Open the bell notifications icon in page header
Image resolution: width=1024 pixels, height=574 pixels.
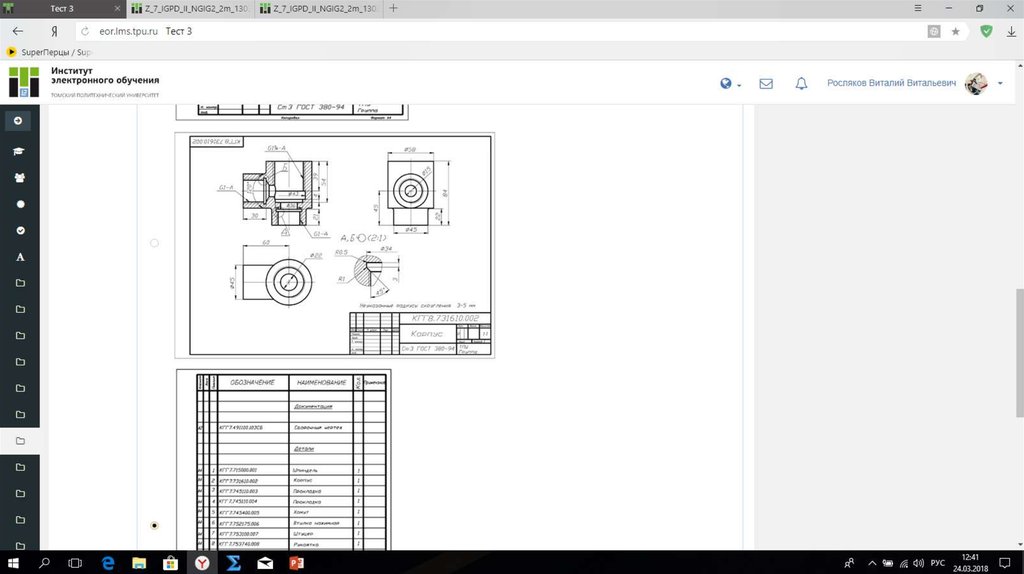[x=801, y=84]
